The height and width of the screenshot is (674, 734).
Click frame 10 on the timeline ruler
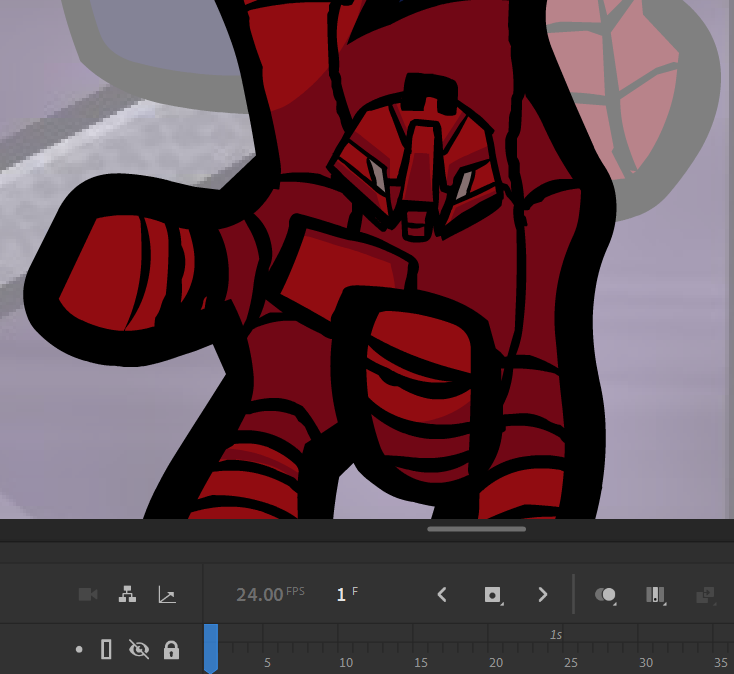(346, 662)
